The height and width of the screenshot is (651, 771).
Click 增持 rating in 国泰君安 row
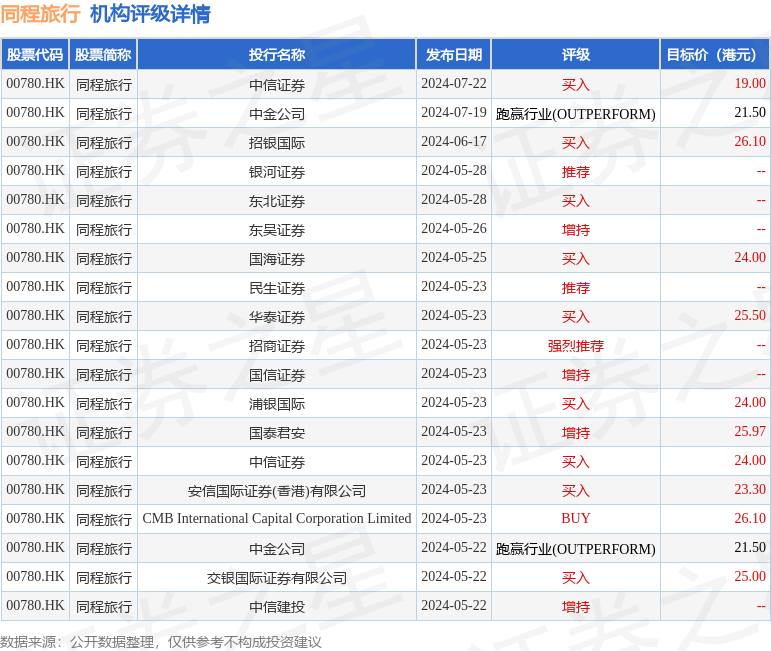(x=576, y=433)
